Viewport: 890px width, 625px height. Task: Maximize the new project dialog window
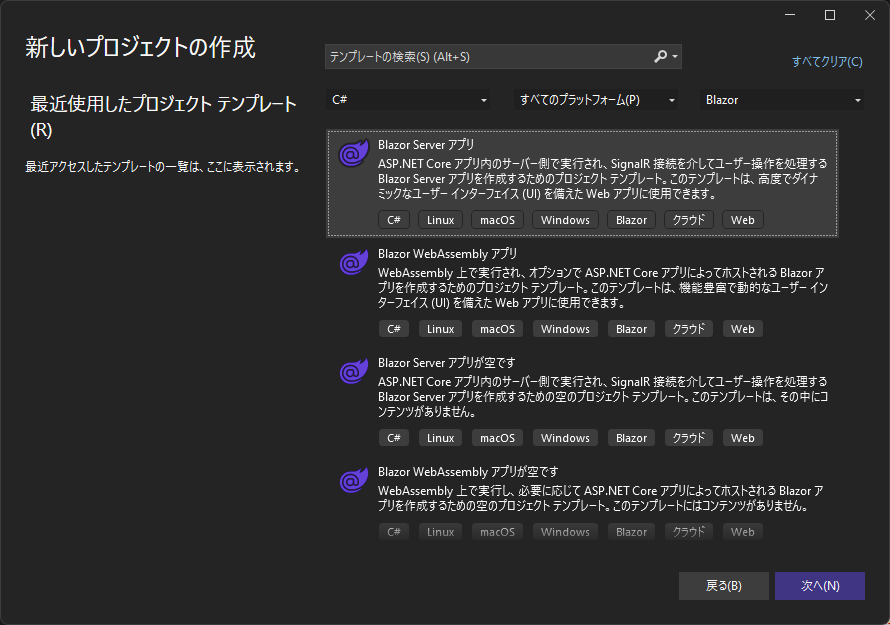pyautogui.click(x=830, y=15)
